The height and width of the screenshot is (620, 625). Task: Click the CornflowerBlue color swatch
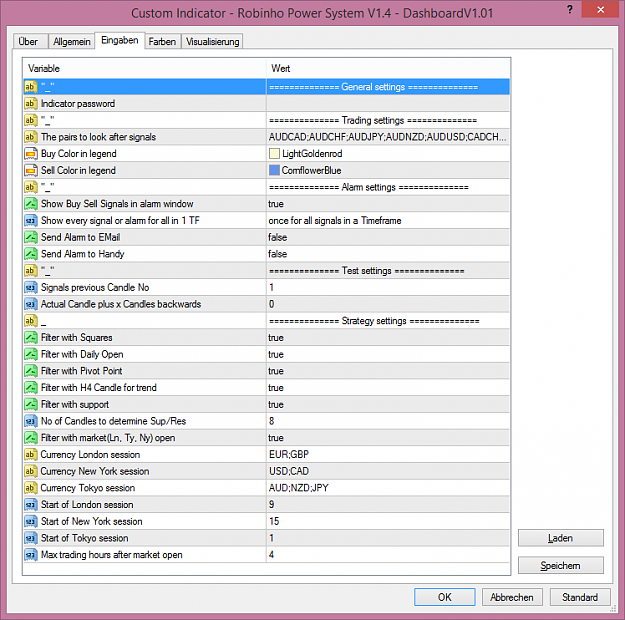tap(274, 171)
